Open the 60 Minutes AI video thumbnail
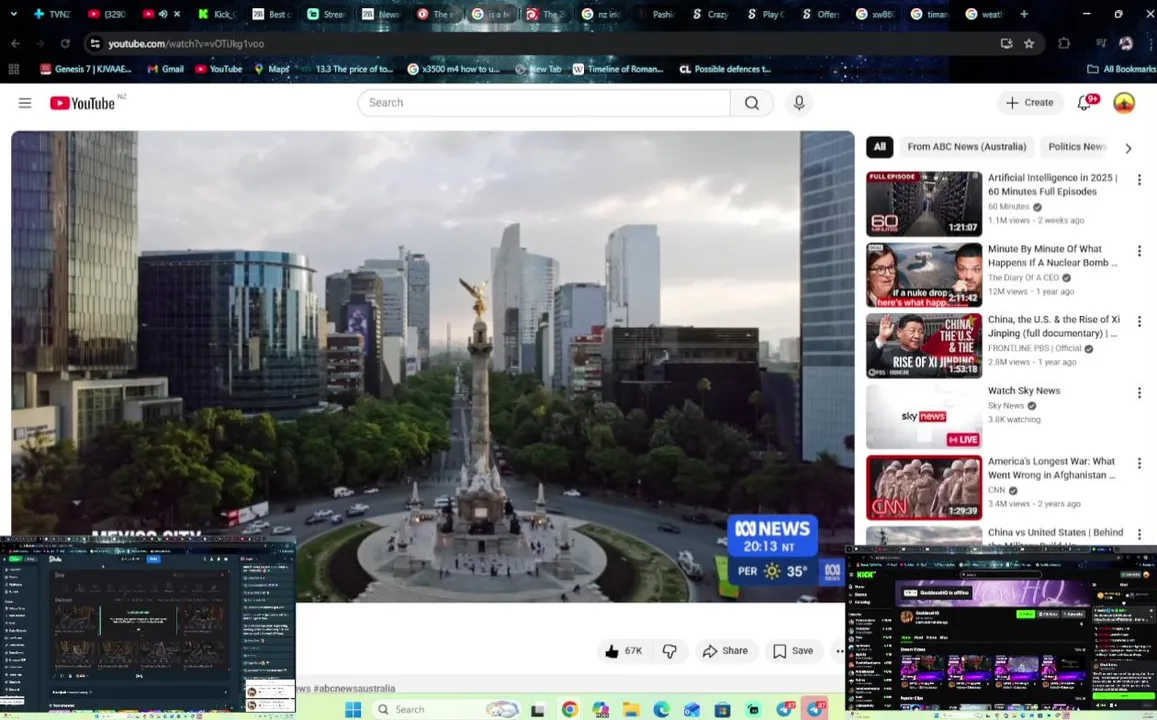The height and width of the screenshot is (720, 1157). pyautogui.click(x=924, y=204)
